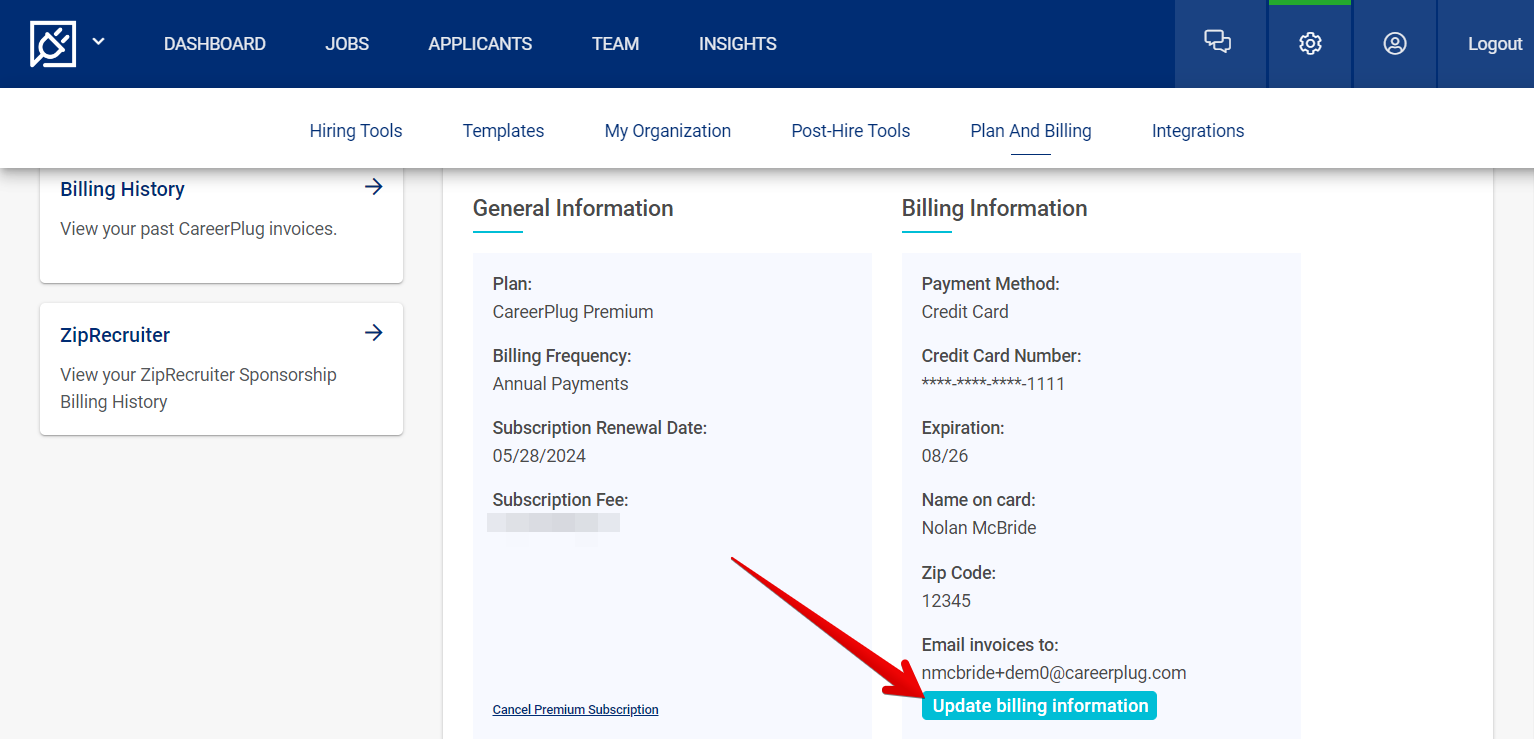
Task: Click the ZipRecruiter arrow icon
Action: coord(374,333)
